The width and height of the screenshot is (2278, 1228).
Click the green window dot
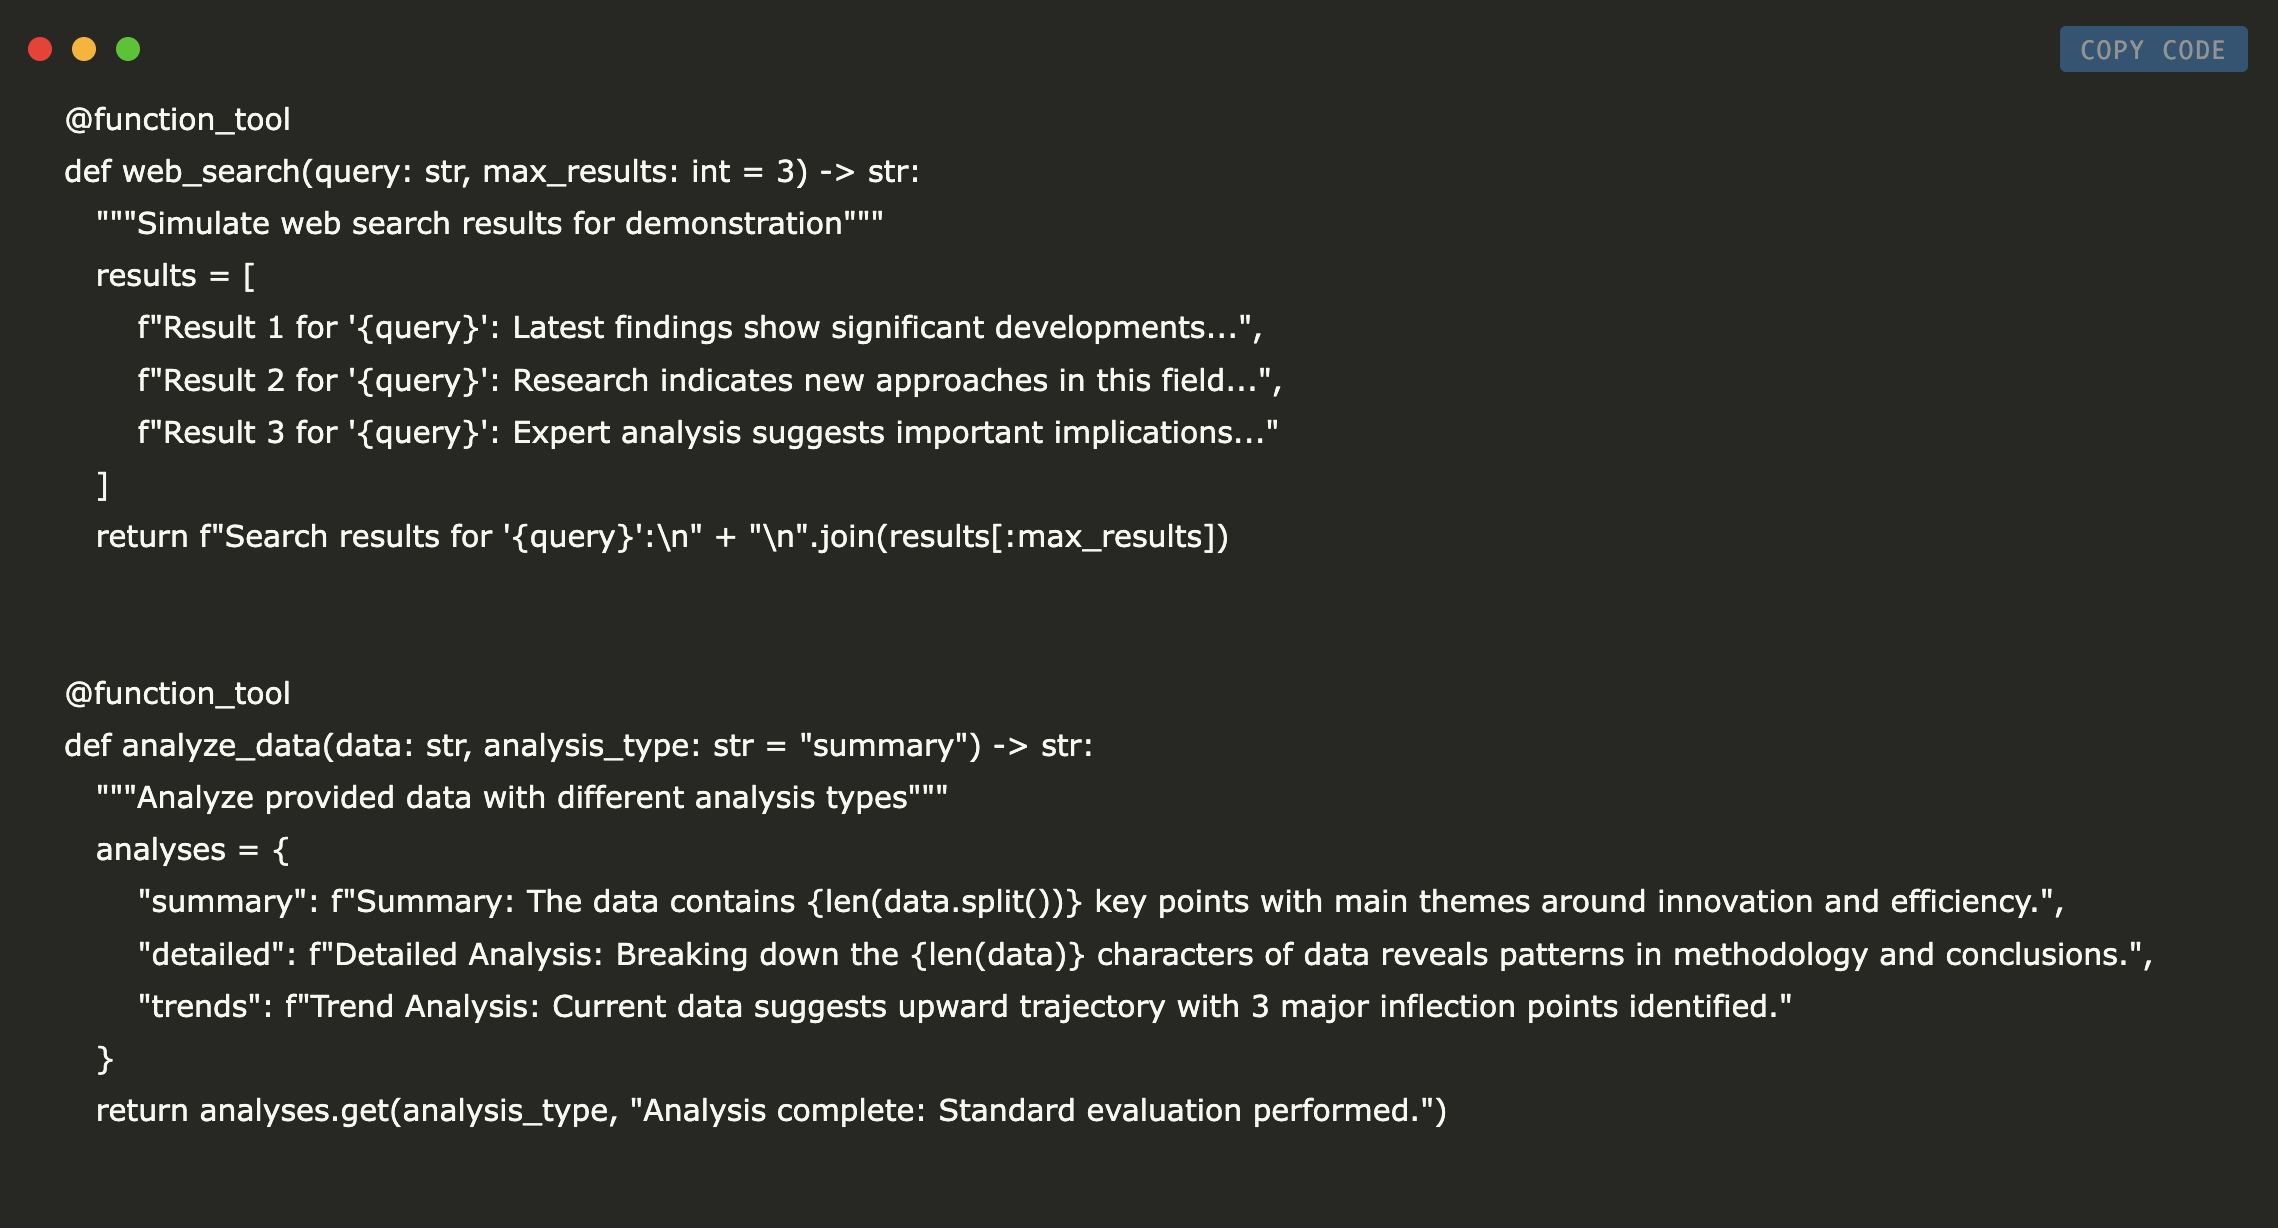click(x=128, y=49)
